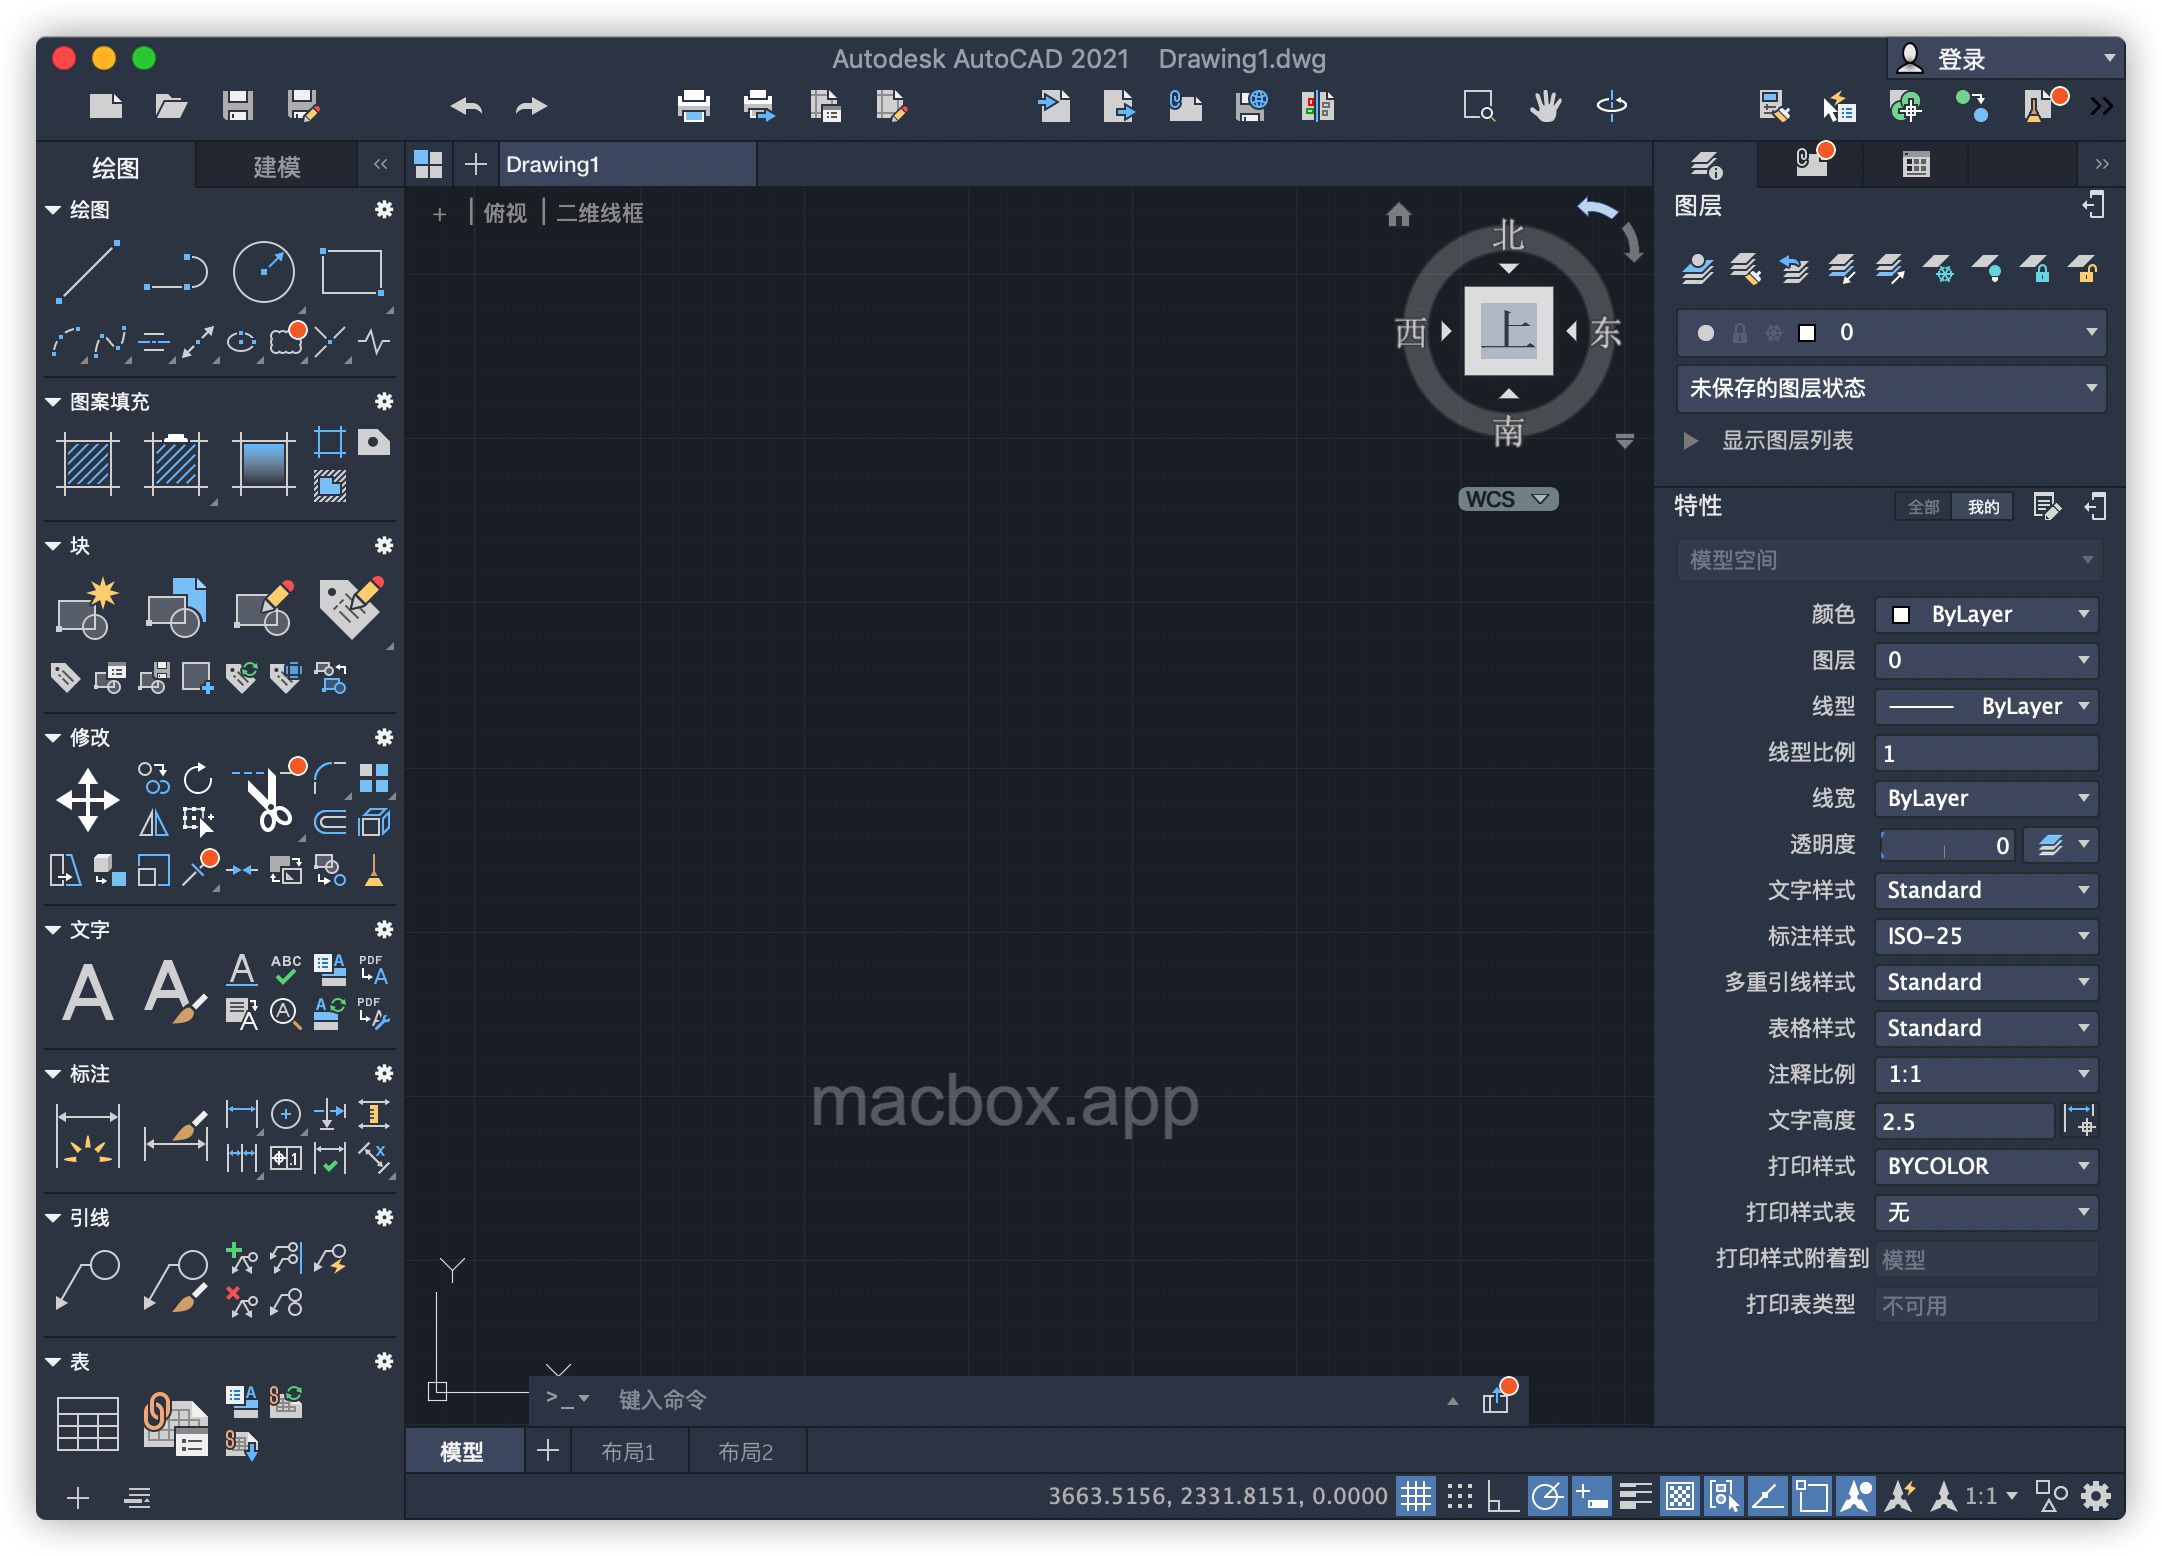
Task: Select the Drawing1 file tab
Action: pos(626,164)
